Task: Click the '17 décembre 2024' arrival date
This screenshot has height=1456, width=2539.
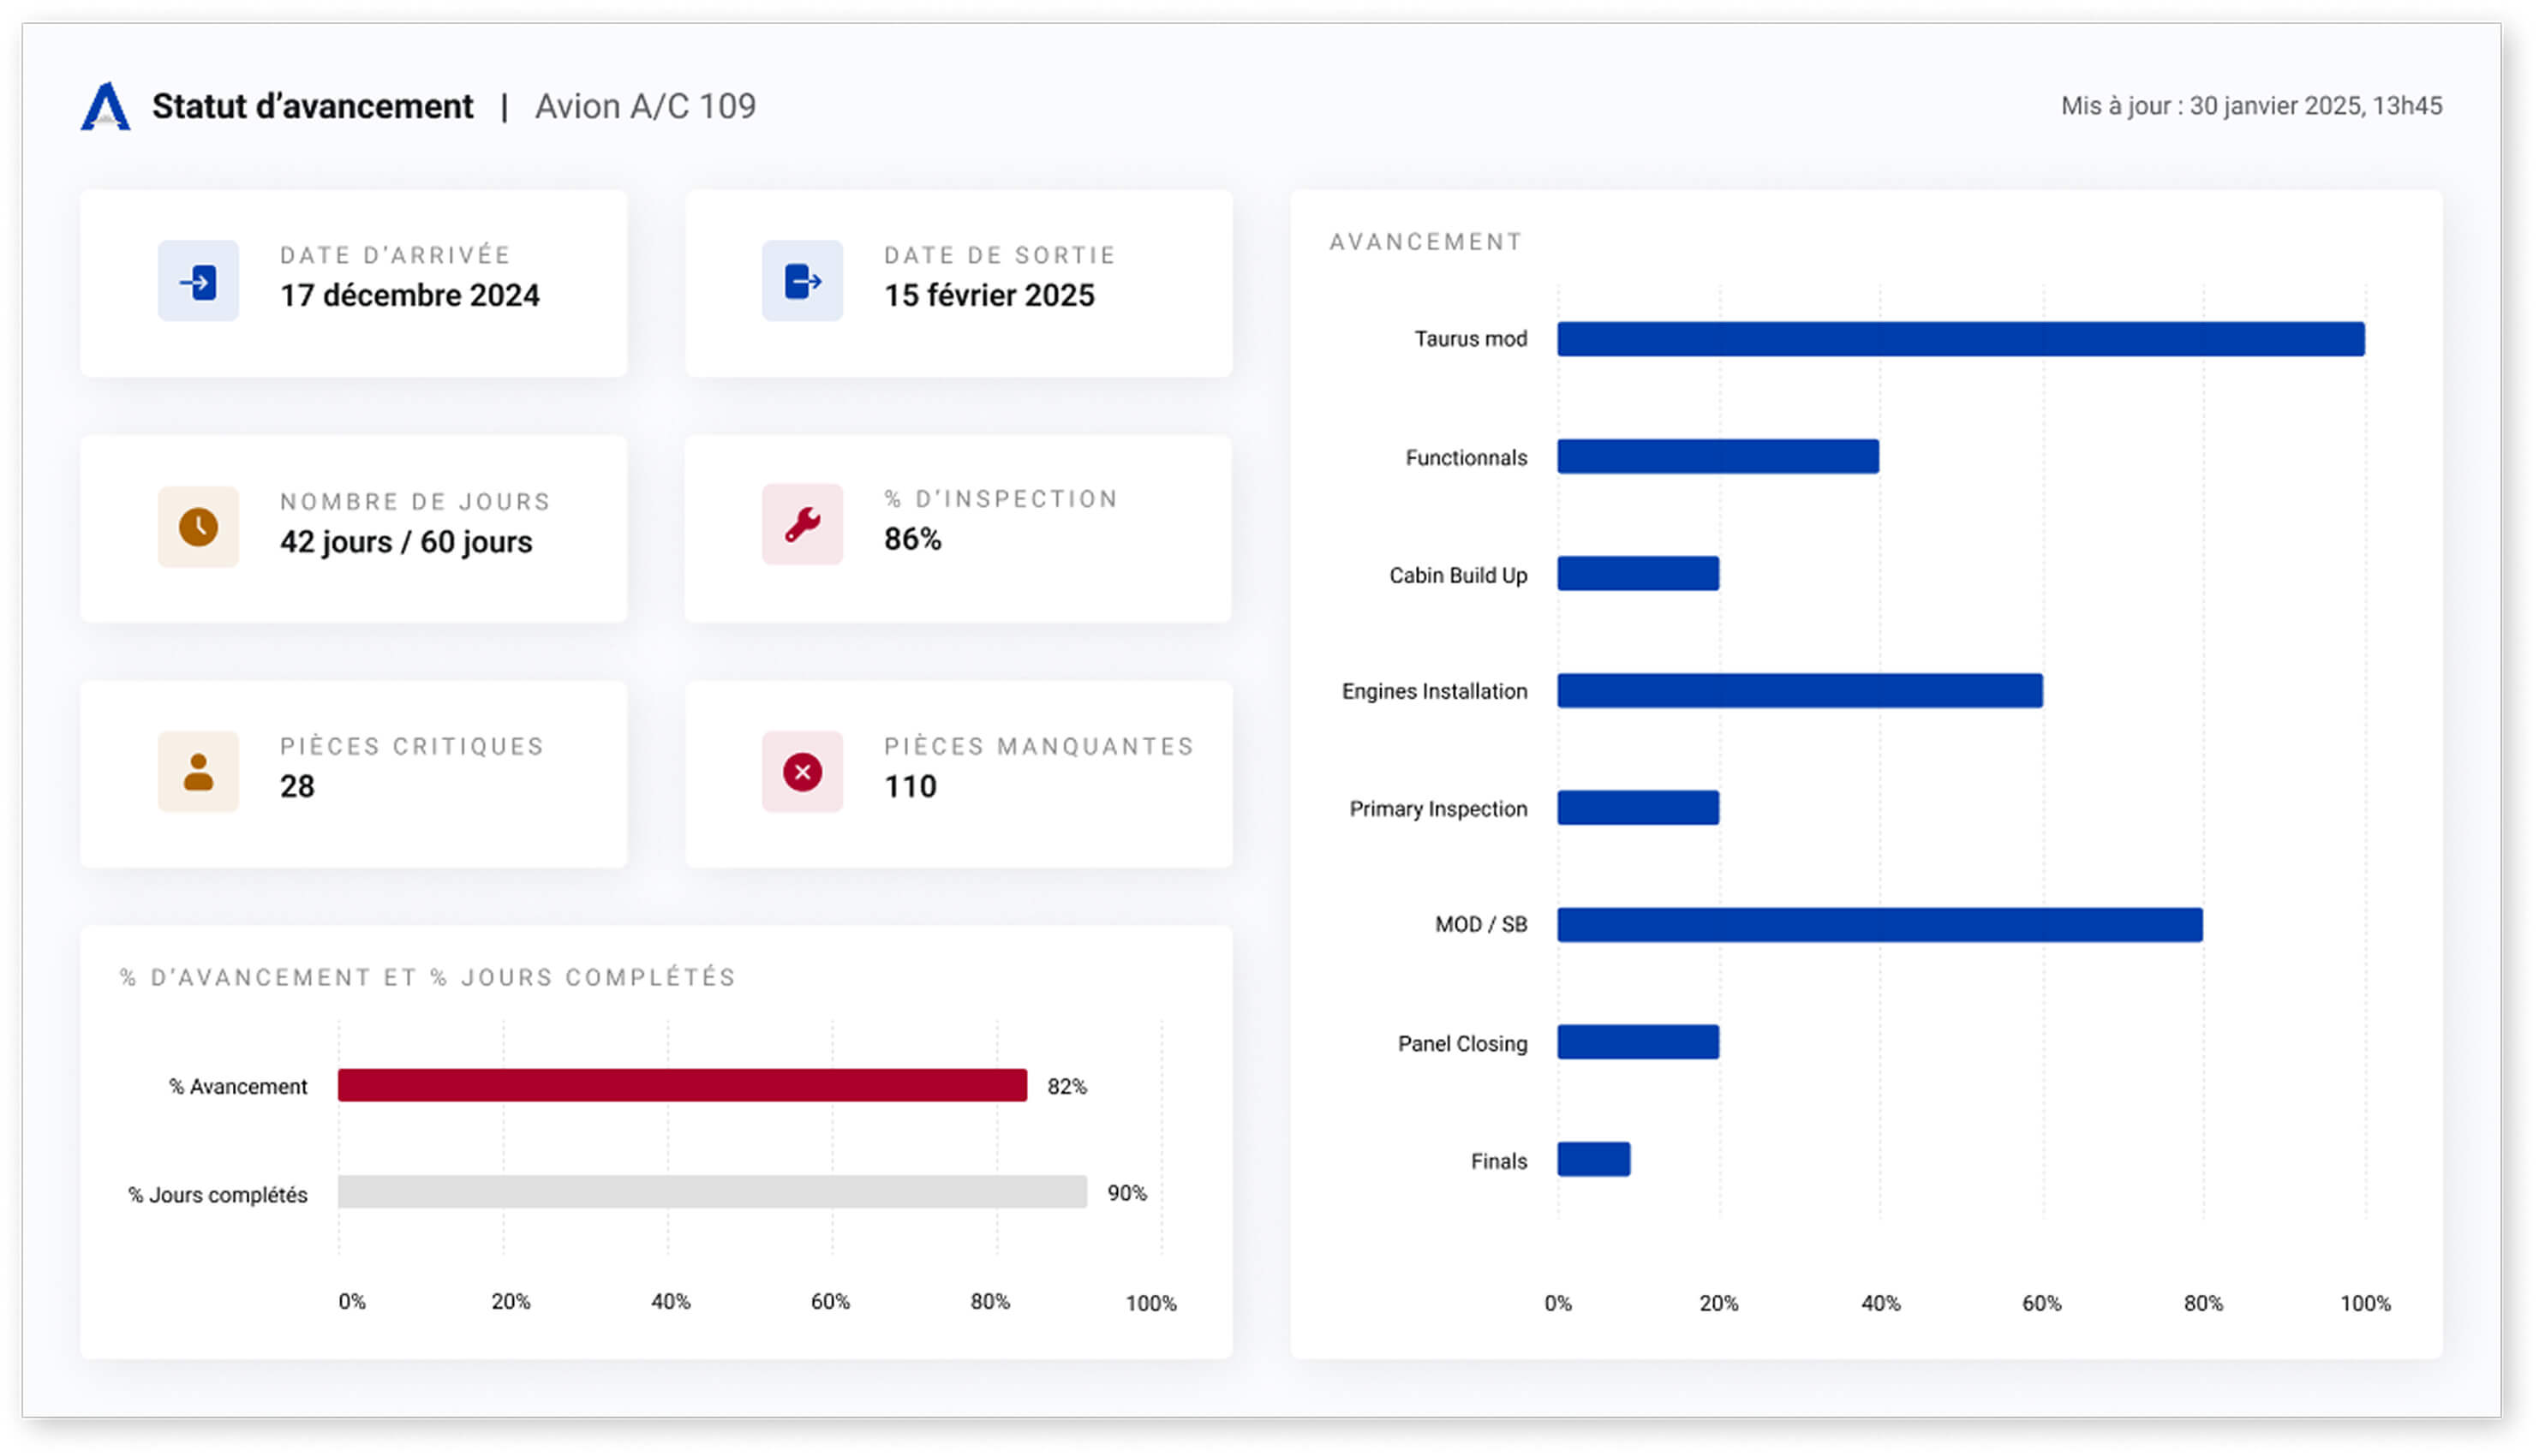Action: [x=409, y=295]
